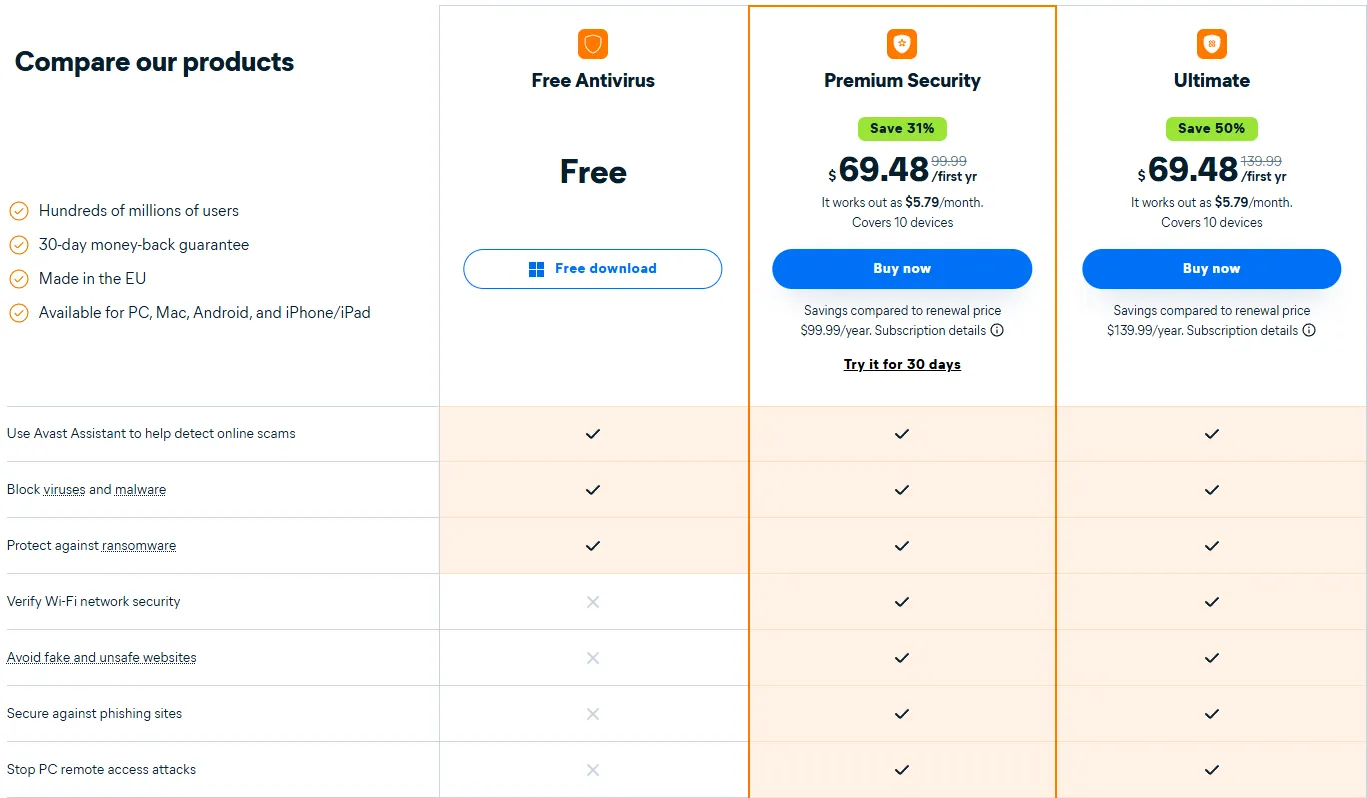The image size is (1367, 798).
Task: Click the green check icon beside 30-day money-back guarantee
Action: point(18,244)
